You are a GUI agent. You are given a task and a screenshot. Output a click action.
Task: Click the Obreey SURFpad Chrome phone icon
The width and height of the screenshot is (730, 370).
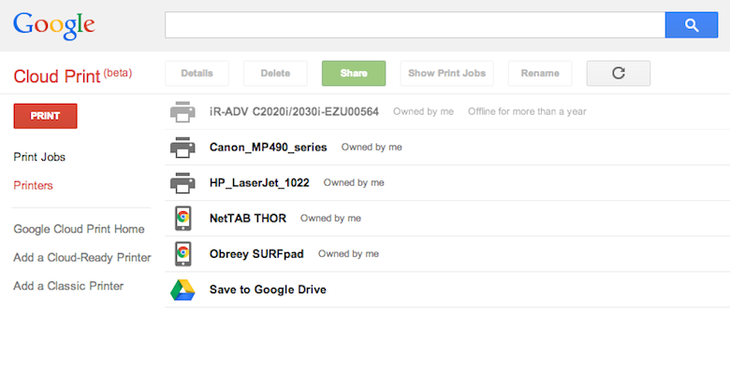pyautogui.click(x=183, y=254)
